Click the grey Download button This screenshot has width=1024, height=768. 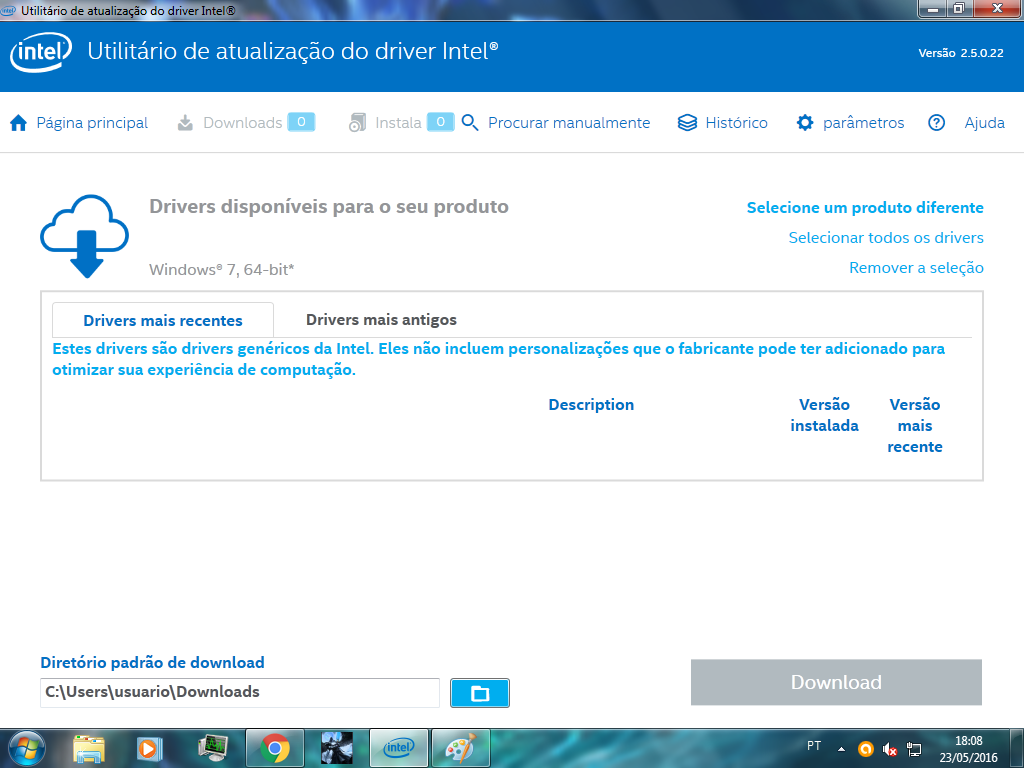836,682
